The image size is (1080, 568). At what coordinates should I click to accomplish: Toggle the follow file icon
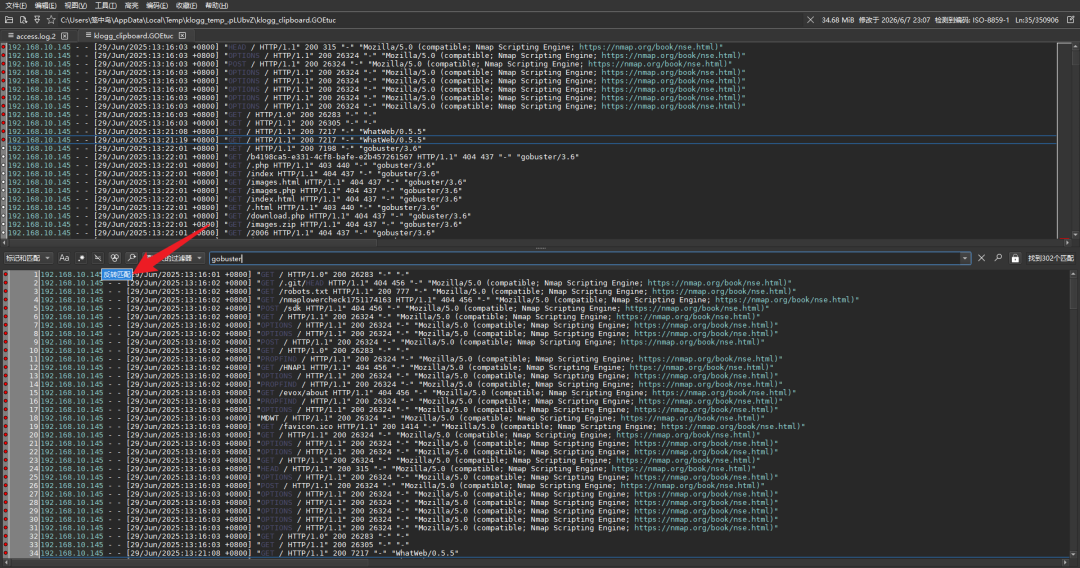pos(37,20)
